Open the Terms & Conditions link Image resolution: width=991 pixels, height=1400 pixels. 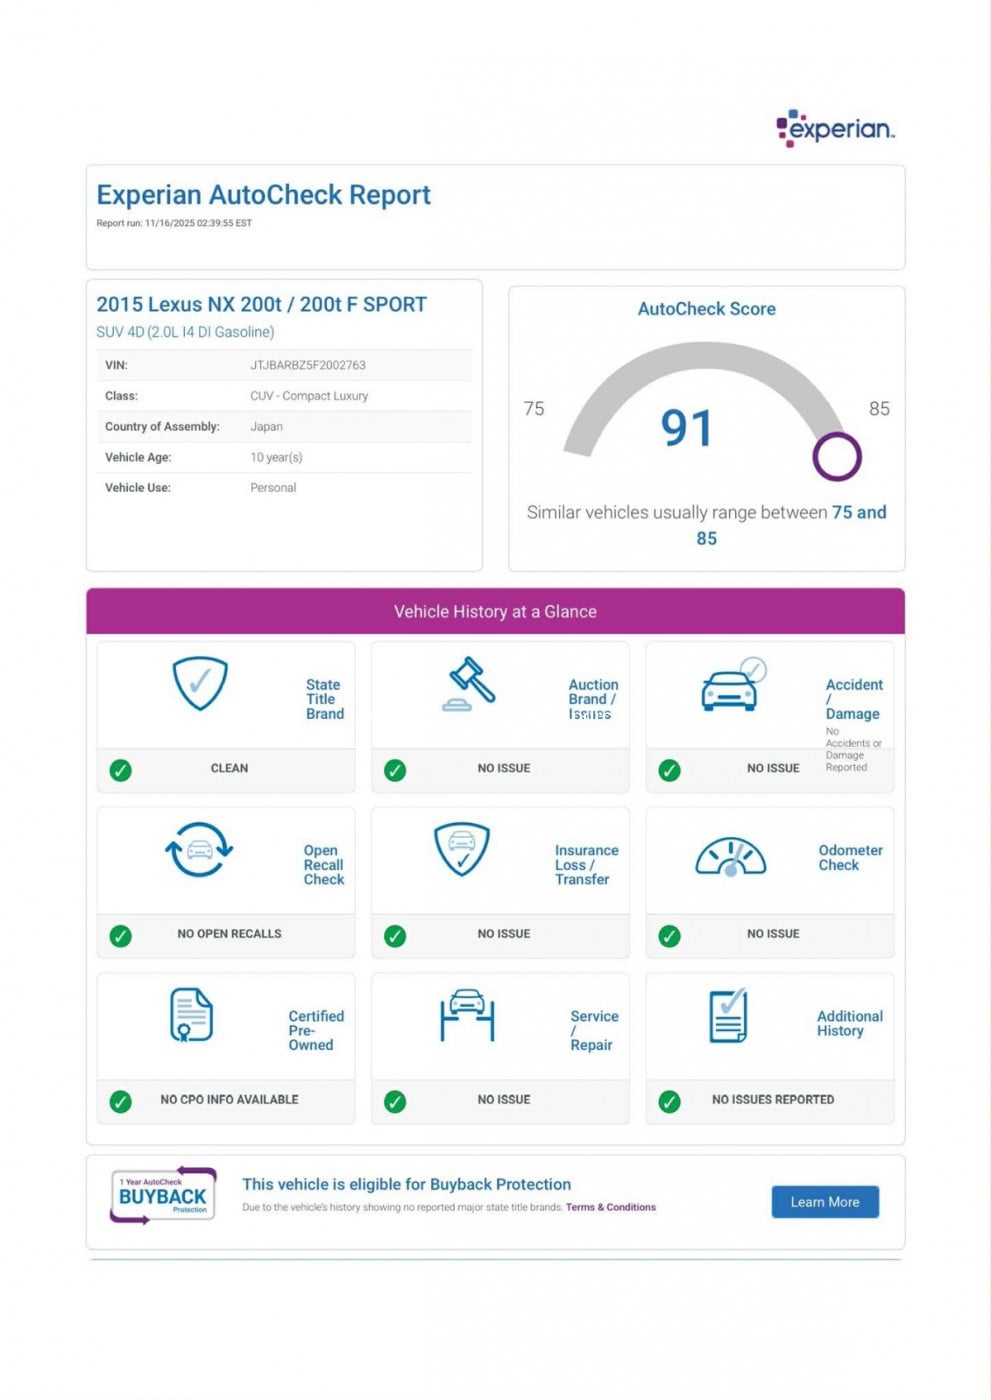click(610, 1207)
